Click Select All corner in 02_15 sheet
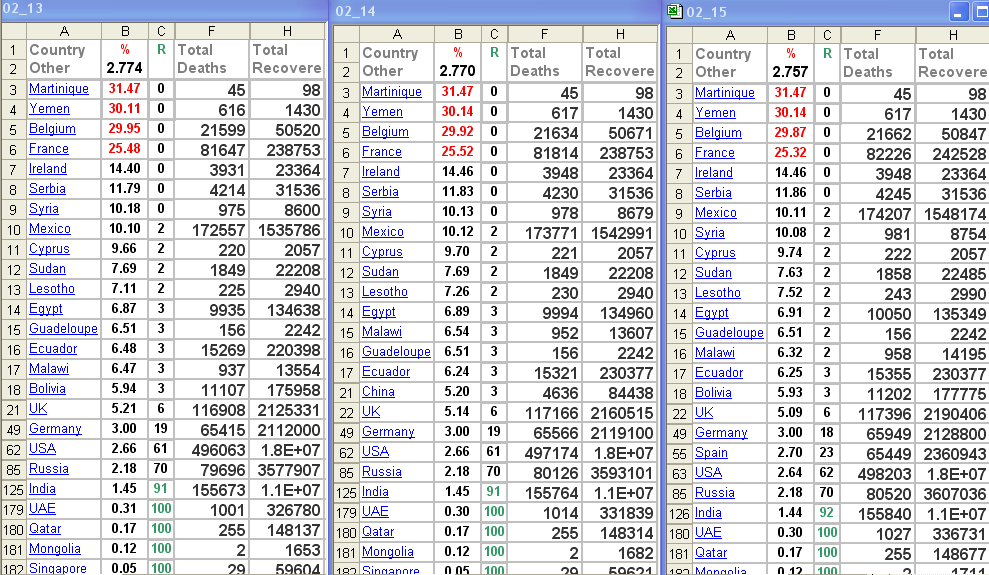The height and width of the screenshot is (575, 989). 679,34
